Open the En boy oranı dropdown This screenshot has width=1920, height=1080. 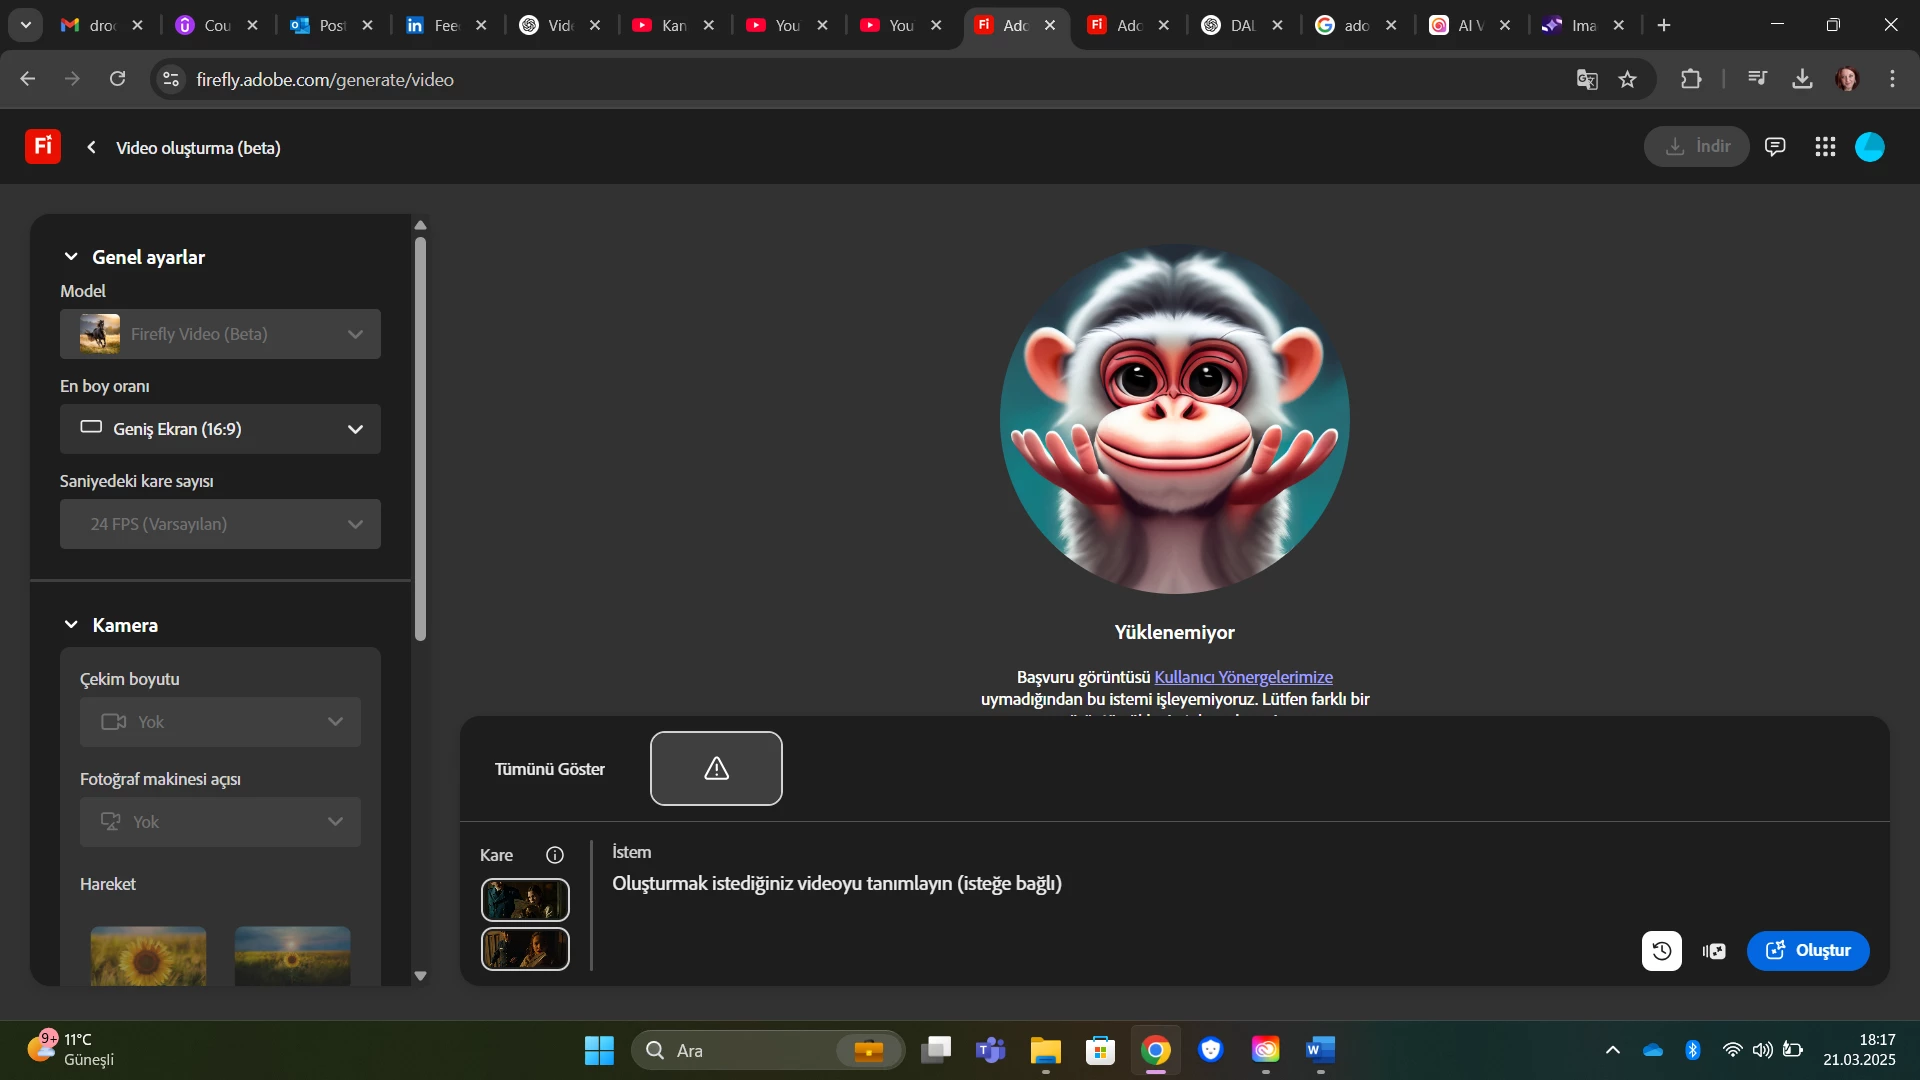220,429
